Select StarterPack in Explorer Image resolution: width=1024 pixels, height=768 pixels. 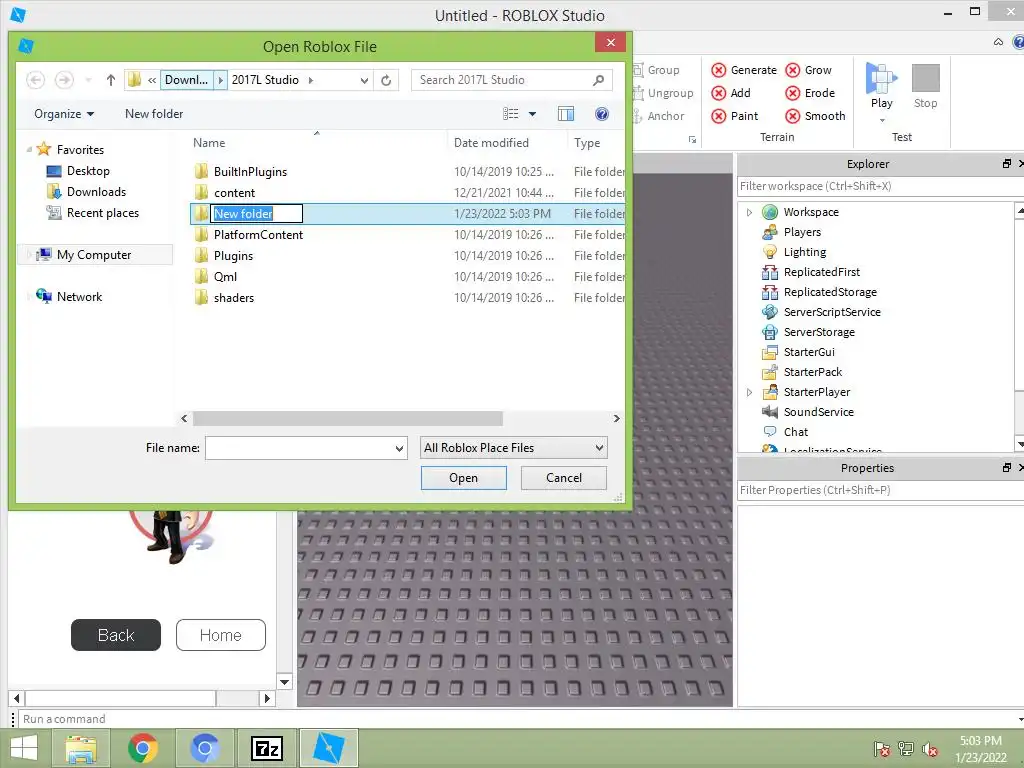tap(812, 372)
